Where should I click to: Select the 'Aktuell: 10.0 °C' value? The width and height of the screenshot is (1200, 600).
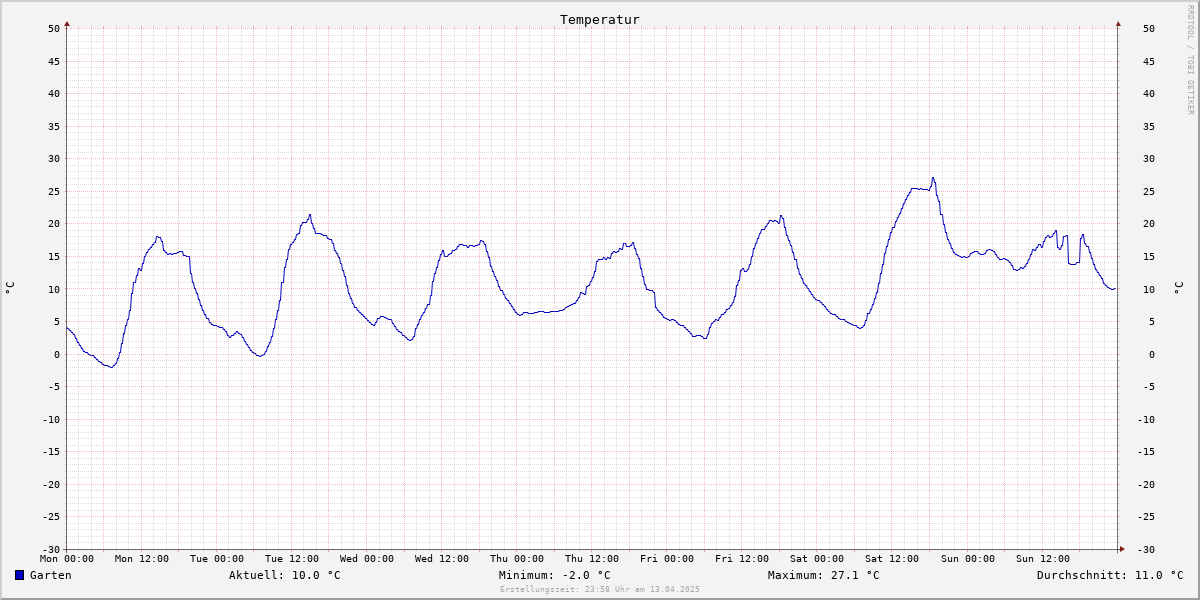click(x=285, y=575)
